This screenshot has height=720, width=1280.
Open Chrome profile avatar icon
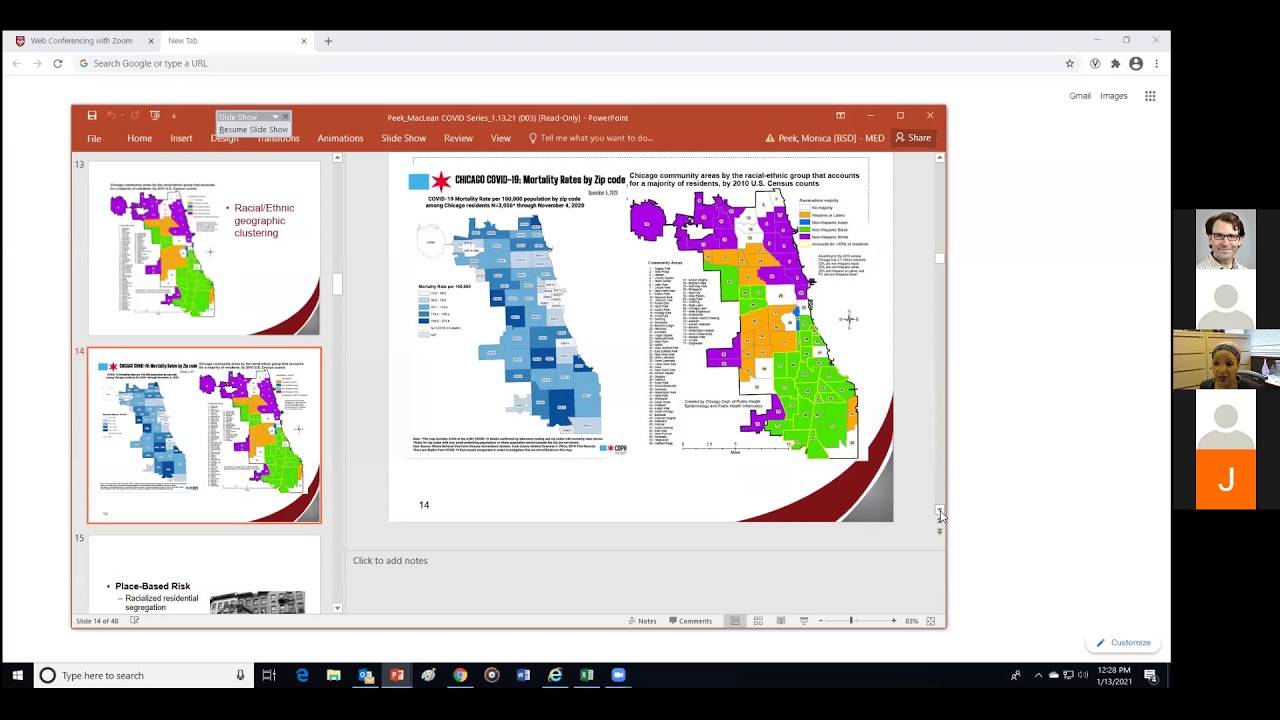pos(1136,63)
